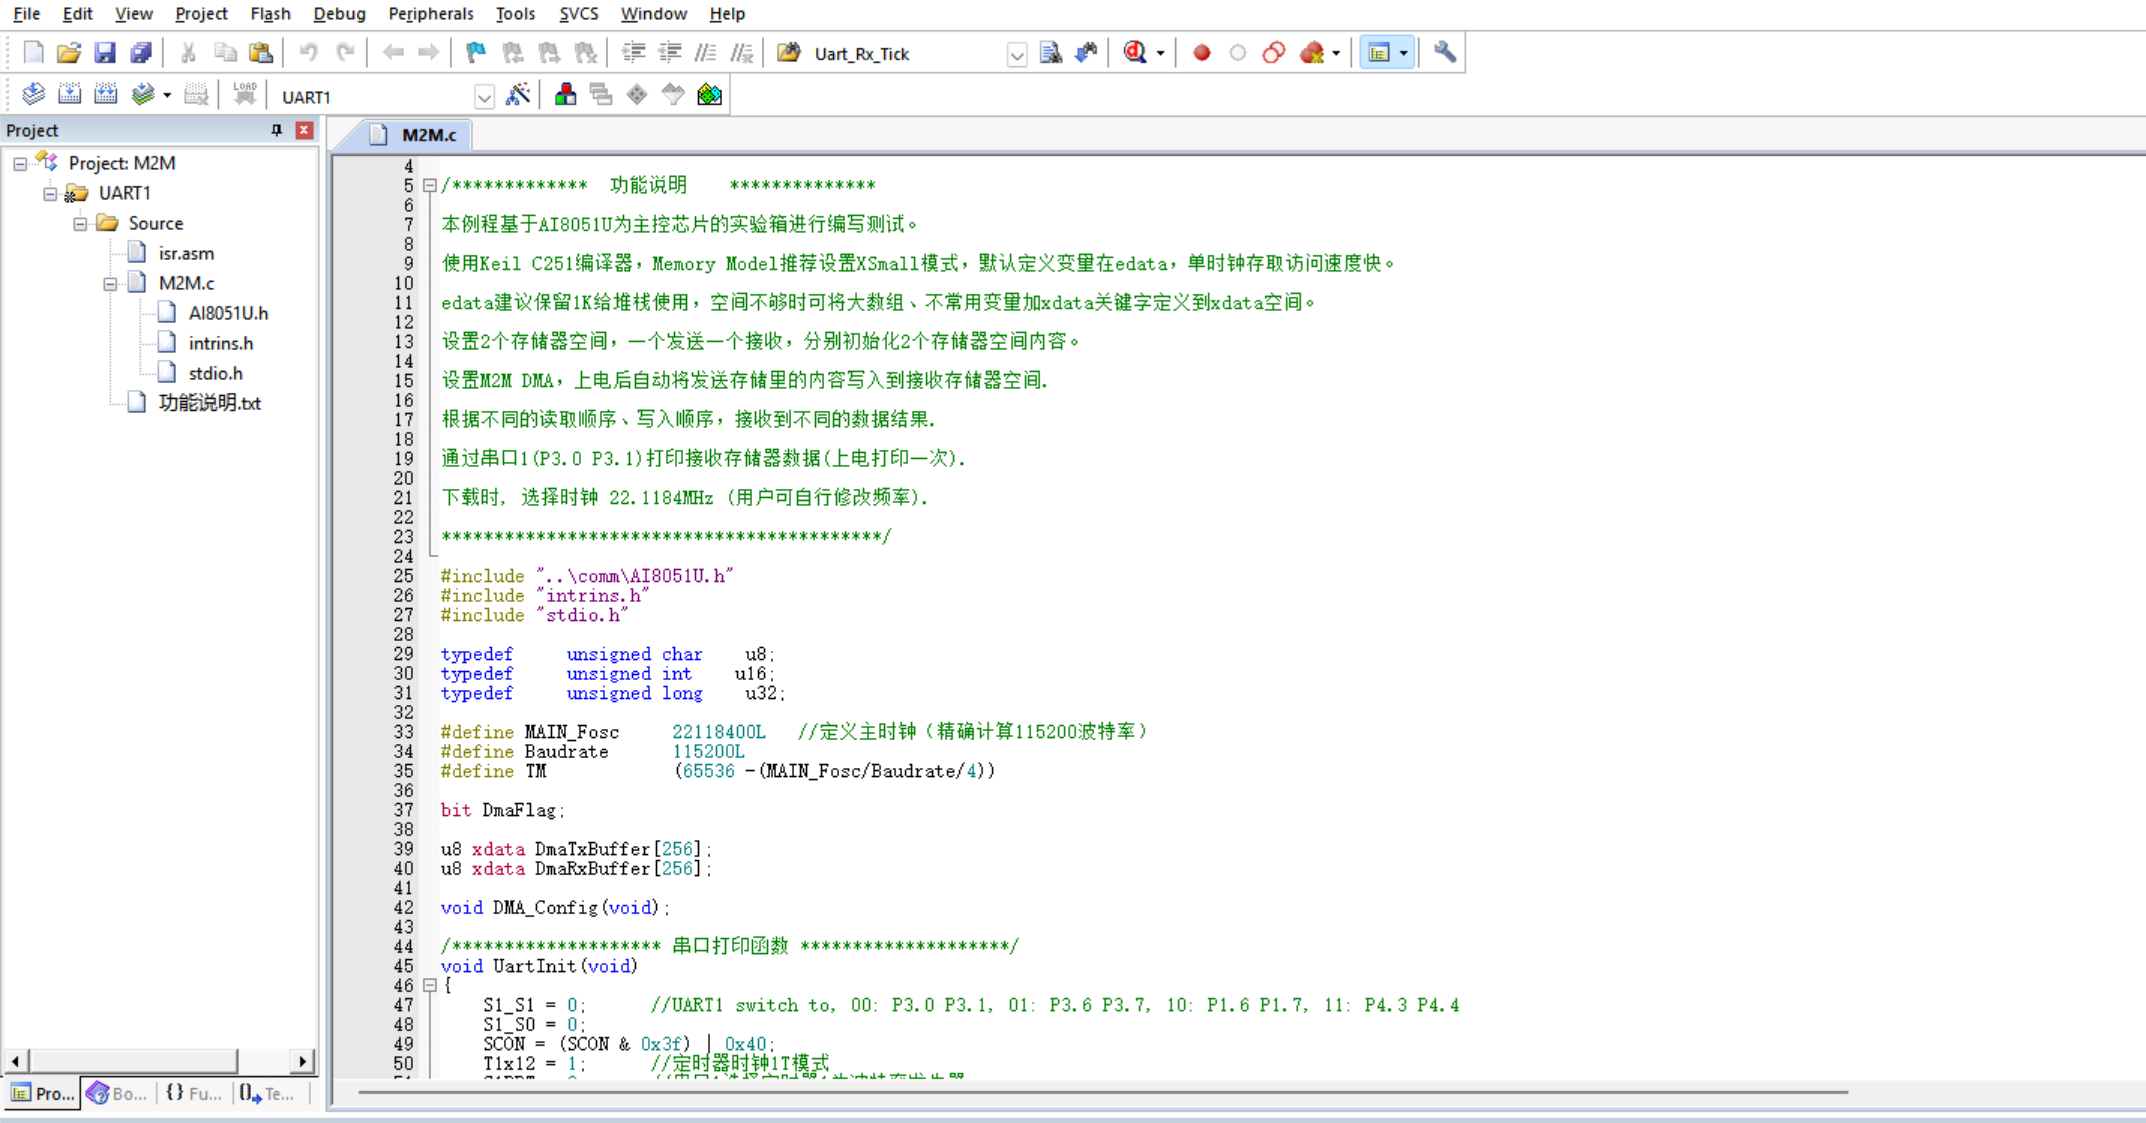Viewport: 2146px width, 1123px height.
Task: Start the debug session magnifier icon
Action: (x=1135, y=53)
